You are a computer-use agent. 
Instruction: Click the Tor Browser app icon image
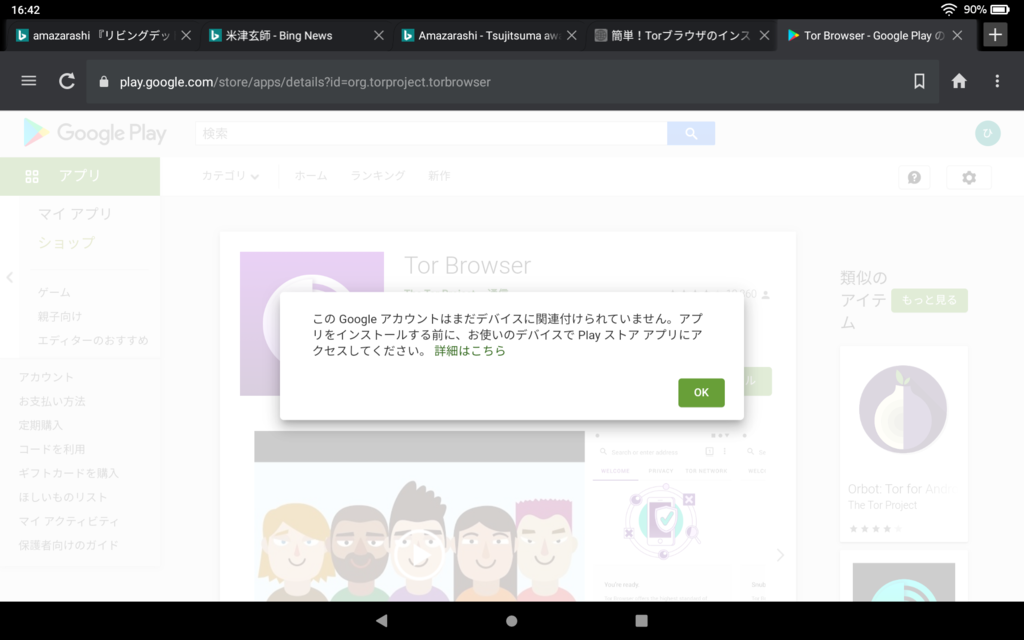(x=312, y=324)
